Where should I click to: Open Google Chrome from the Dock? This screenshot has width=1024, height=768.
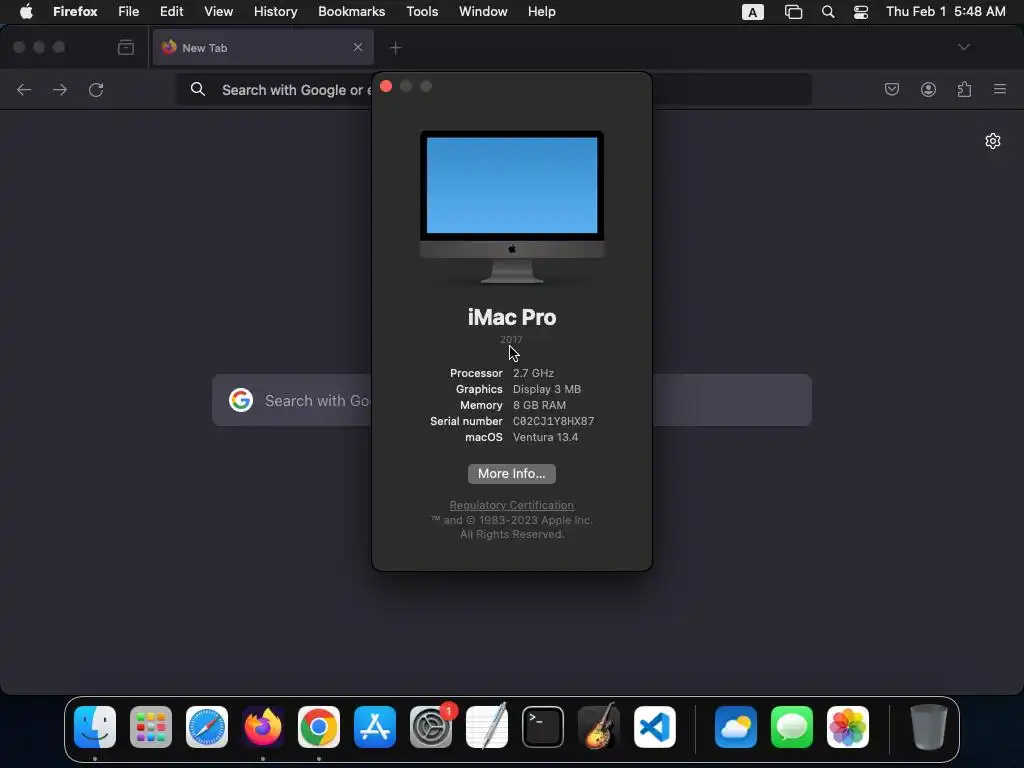[x=319, y=727]
